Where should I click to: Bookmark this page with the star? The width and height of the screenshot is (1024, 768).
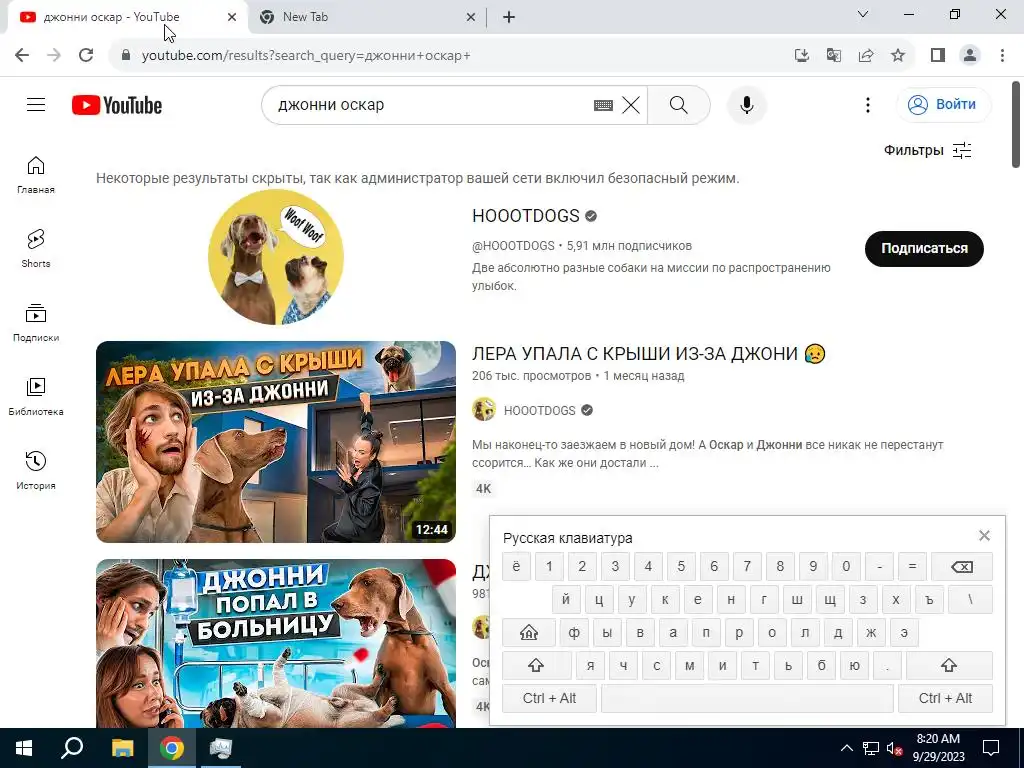coord(898,56)
